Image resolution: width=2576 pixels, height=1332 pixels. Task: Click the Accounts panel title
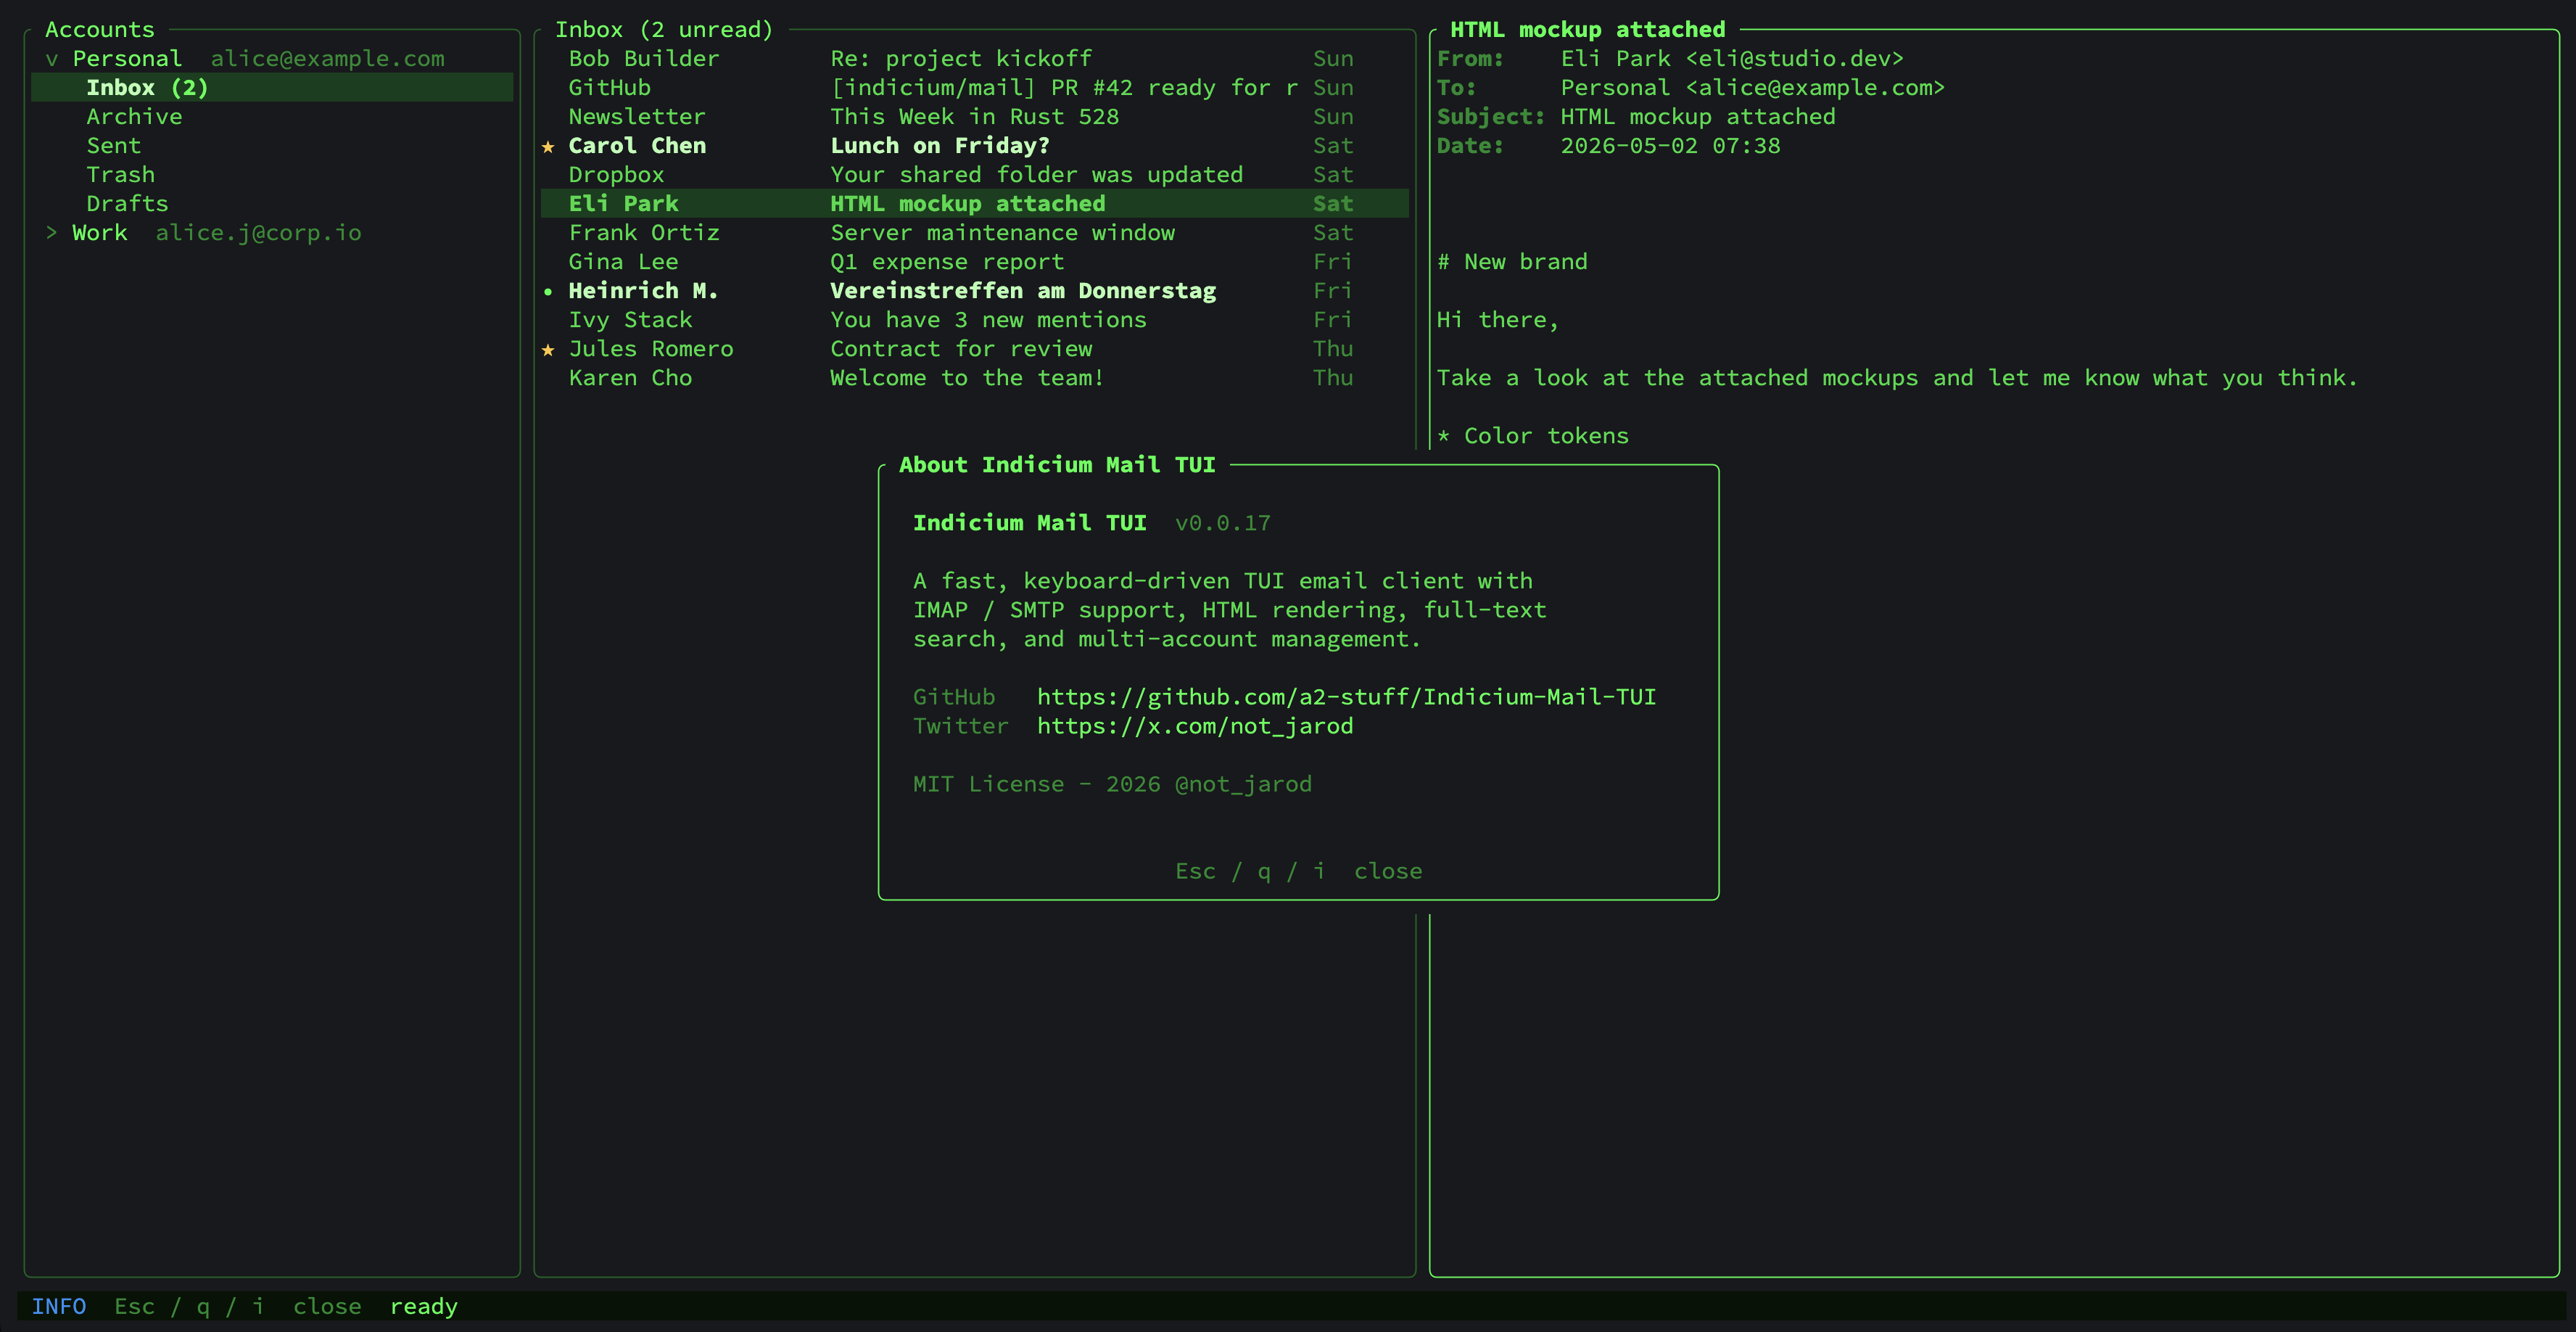100,30
